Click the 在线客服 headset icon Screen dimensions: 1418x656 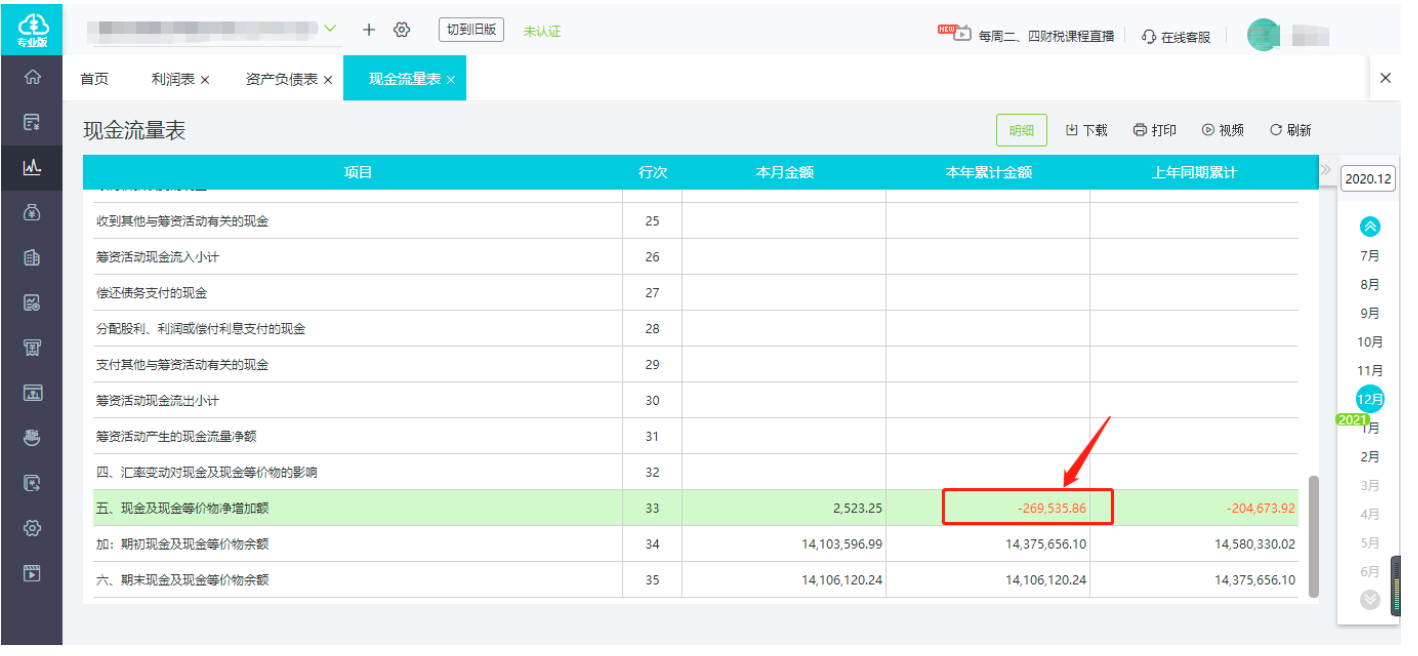(x=1149, y=36)
